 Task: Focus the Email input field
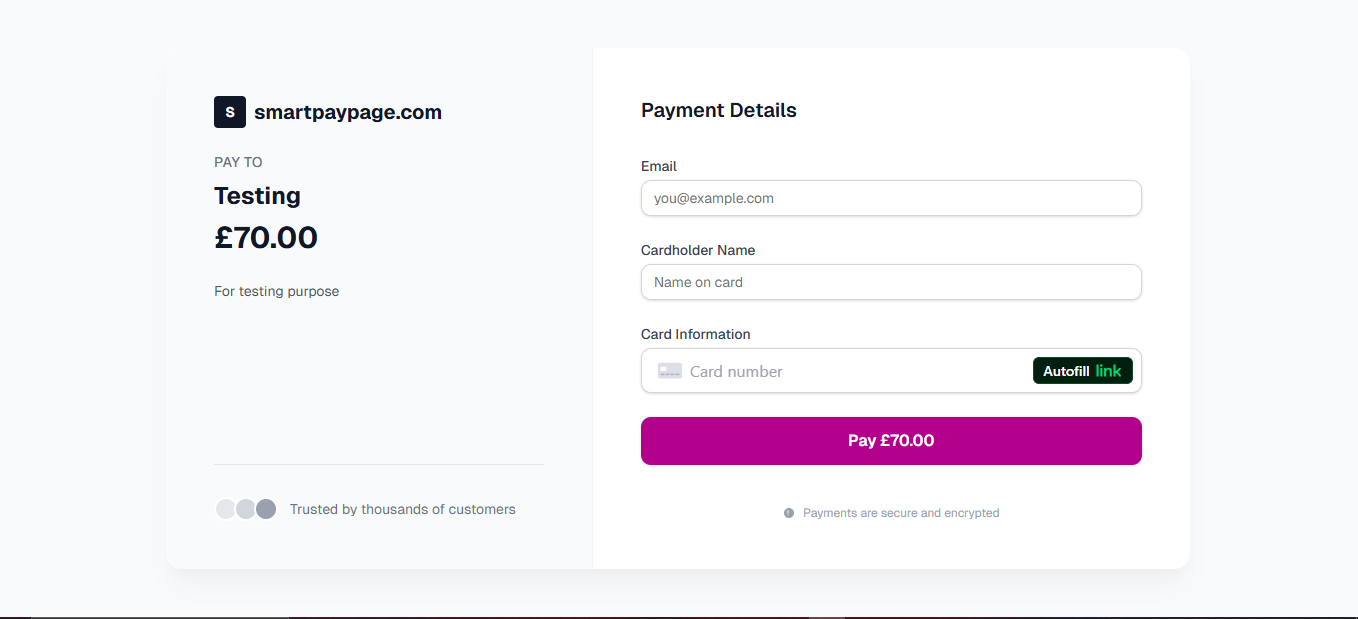click(x=890, y=198)
